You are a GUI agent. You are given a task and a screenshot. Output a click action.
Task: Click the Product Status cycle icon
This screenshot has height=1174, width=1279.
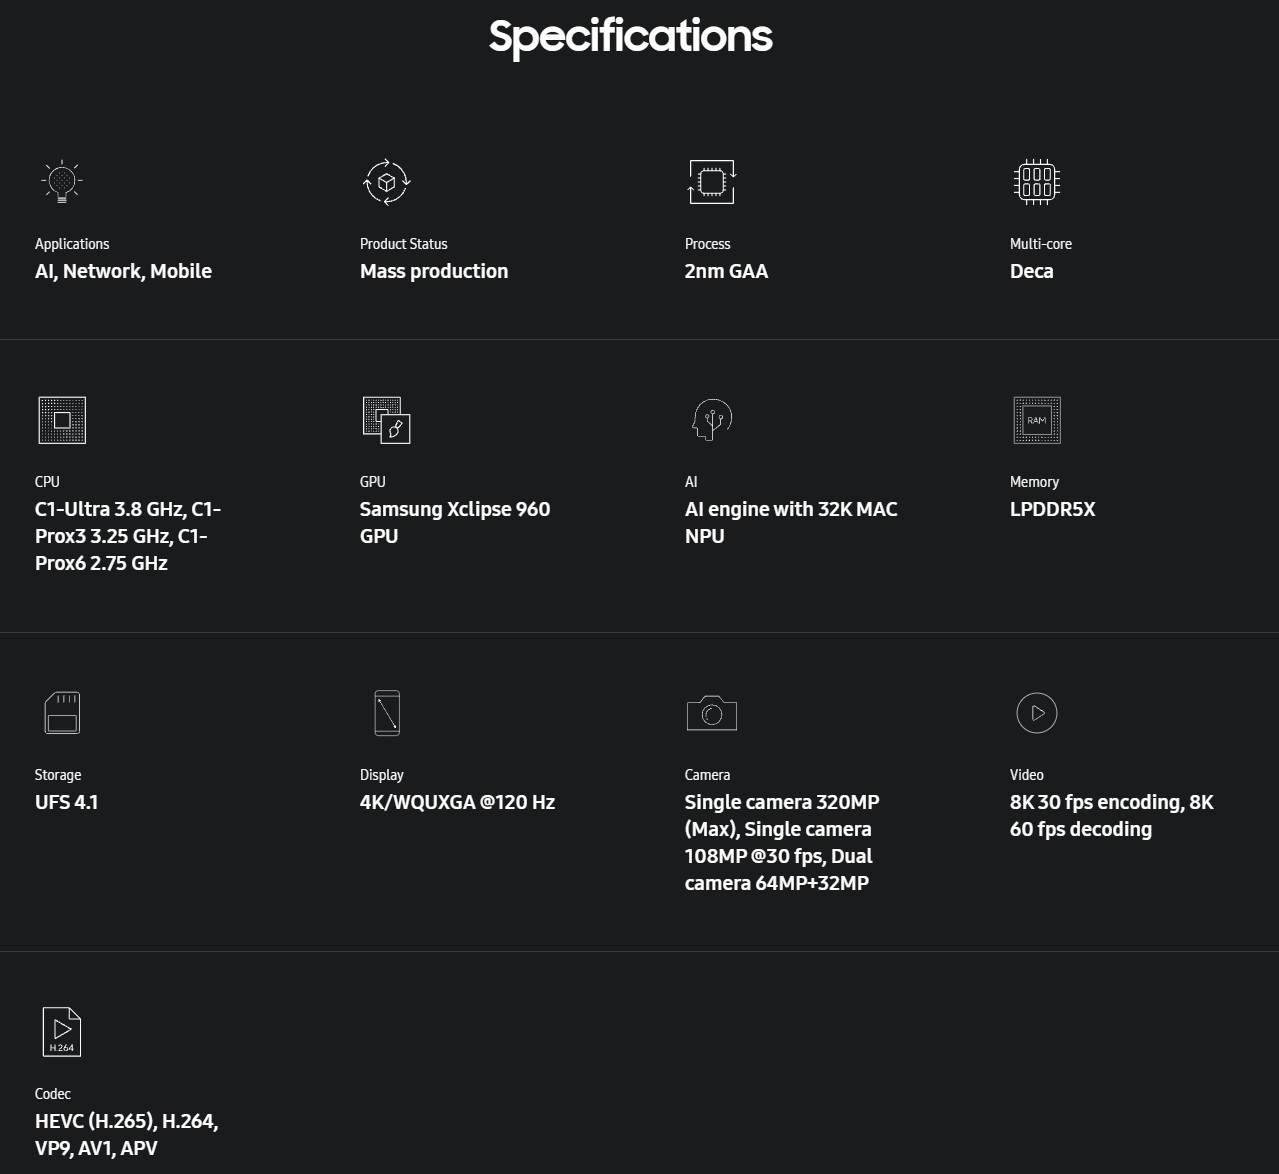(387, 182)
